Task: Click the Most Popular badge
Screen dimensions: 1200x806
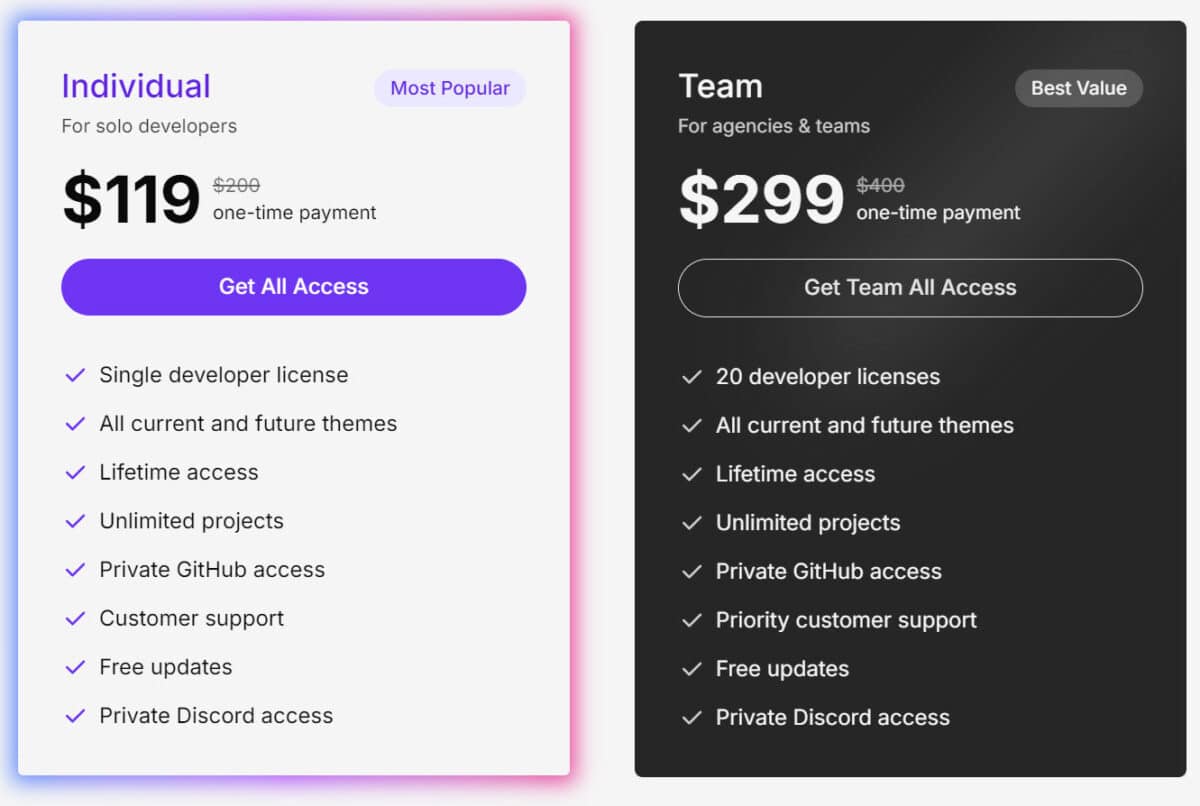Action: pyautogui.click(x=450, y=88)
